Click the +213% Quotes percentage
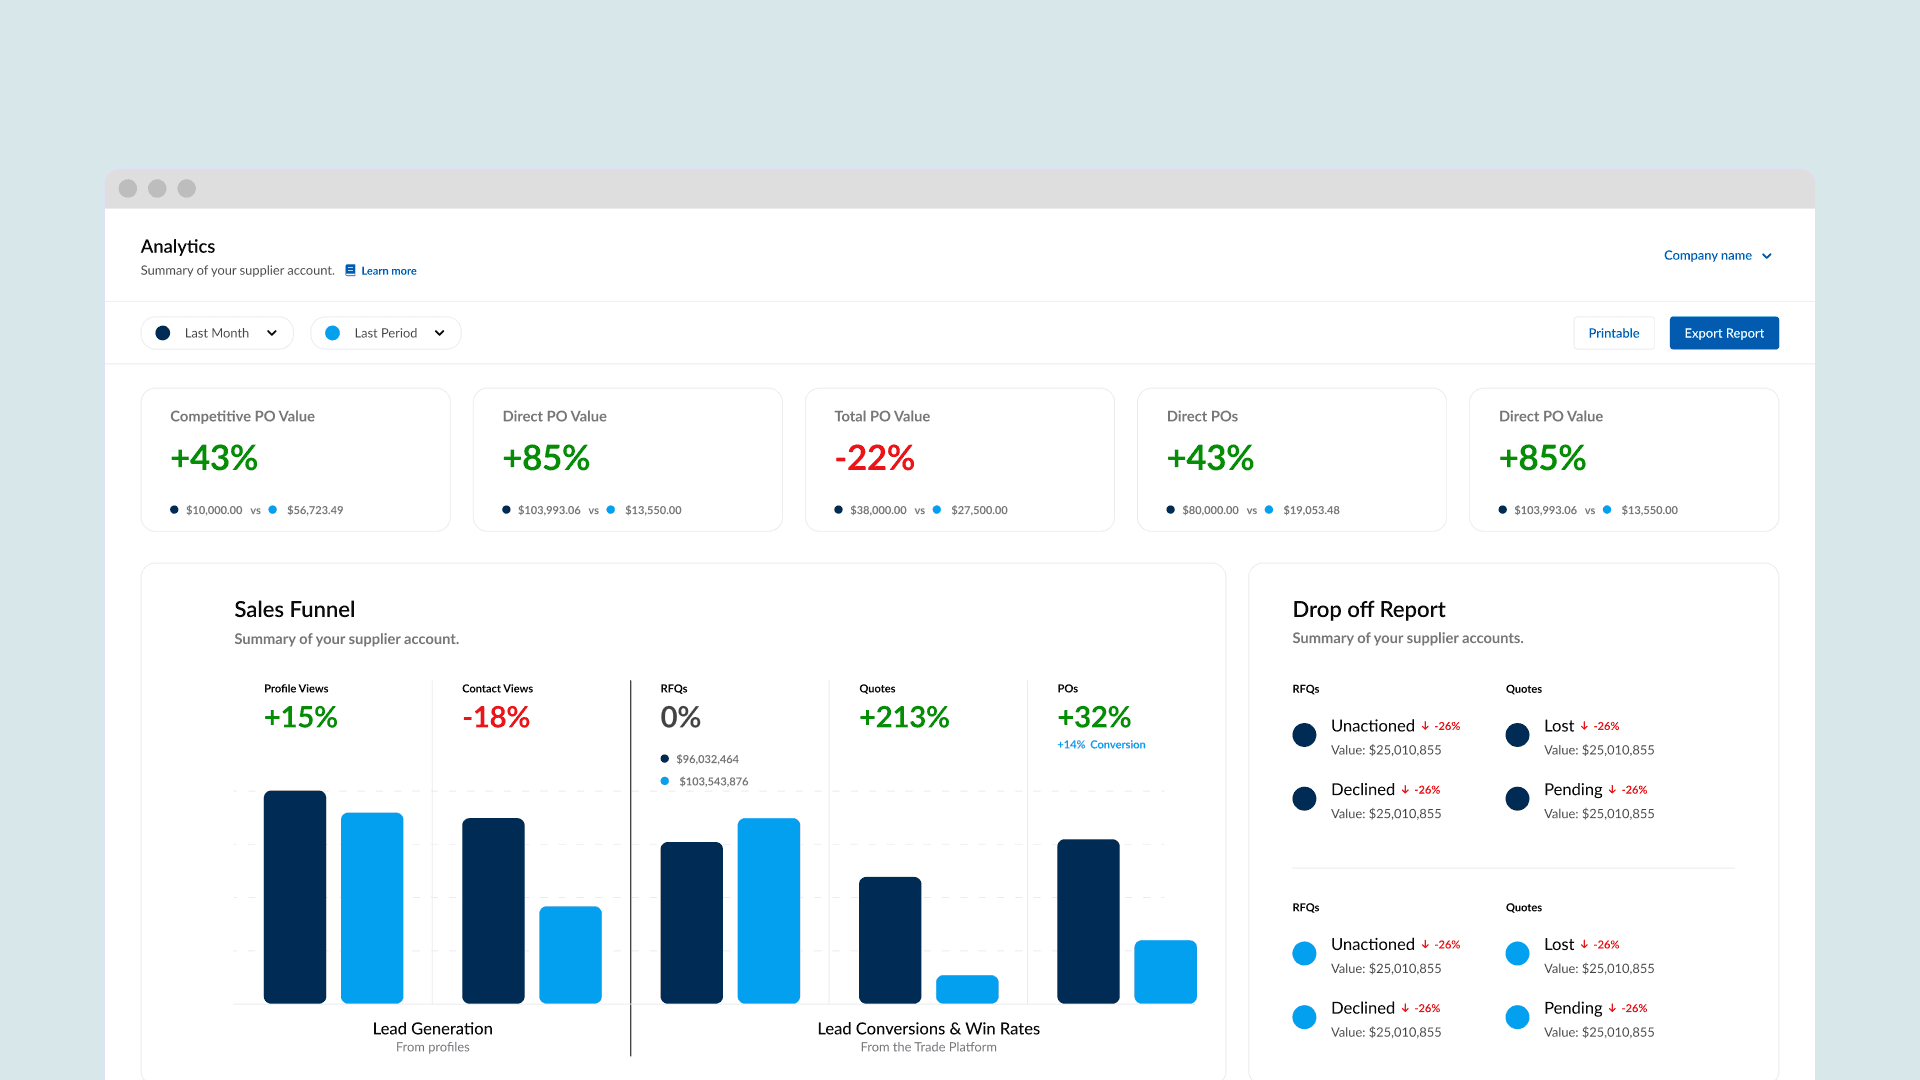The height and width of the screenshot is (1080, 1920). 904,717
